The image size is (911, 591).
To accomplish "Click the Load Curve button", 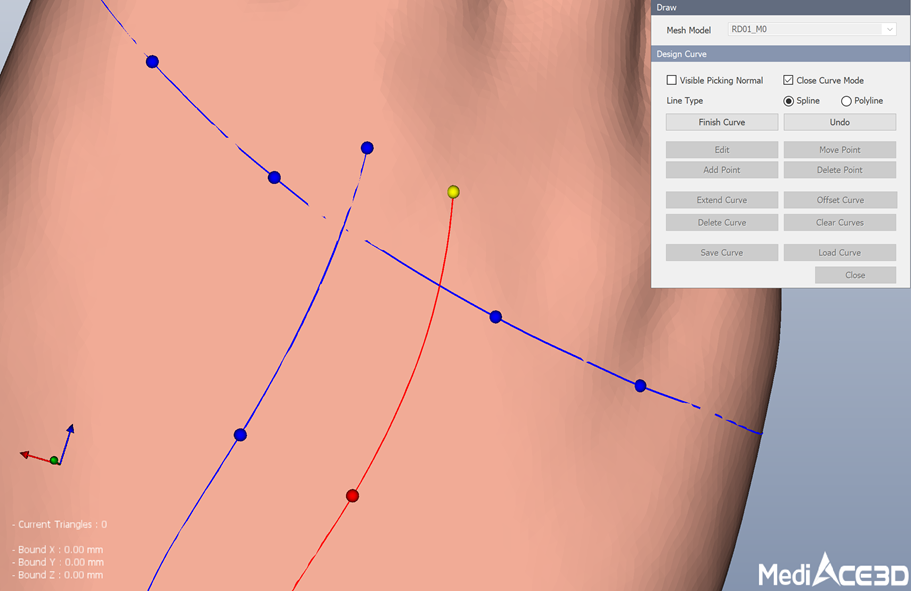I will point(840,253).
